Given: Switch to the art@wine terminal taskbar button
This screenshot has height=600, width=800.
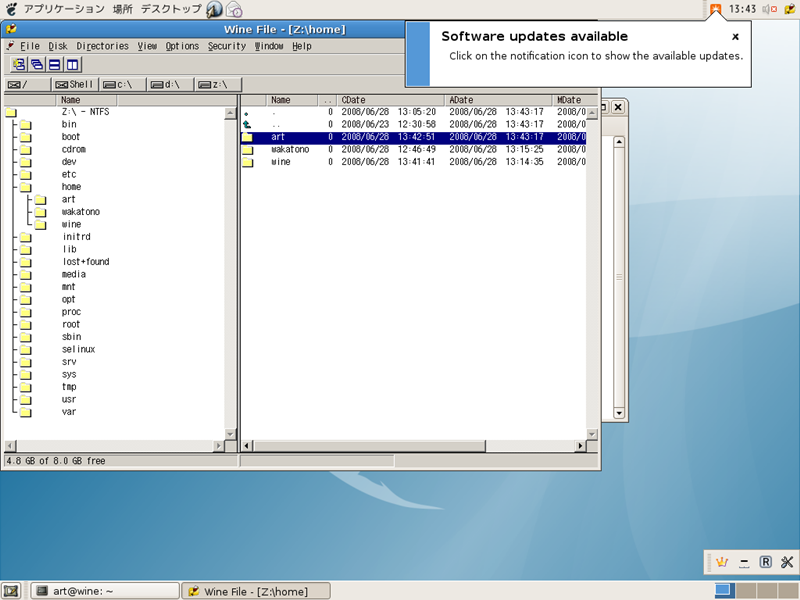Looking at the screenshot, I should pos(106,591).
